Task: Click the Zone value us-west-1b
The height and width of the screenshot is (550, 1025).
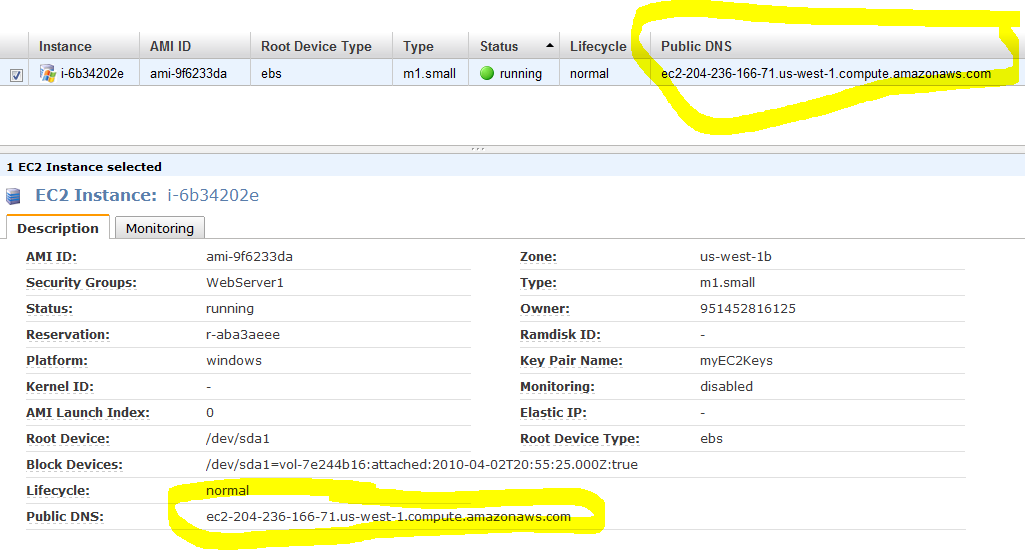Action: click(x=735, y=256)
